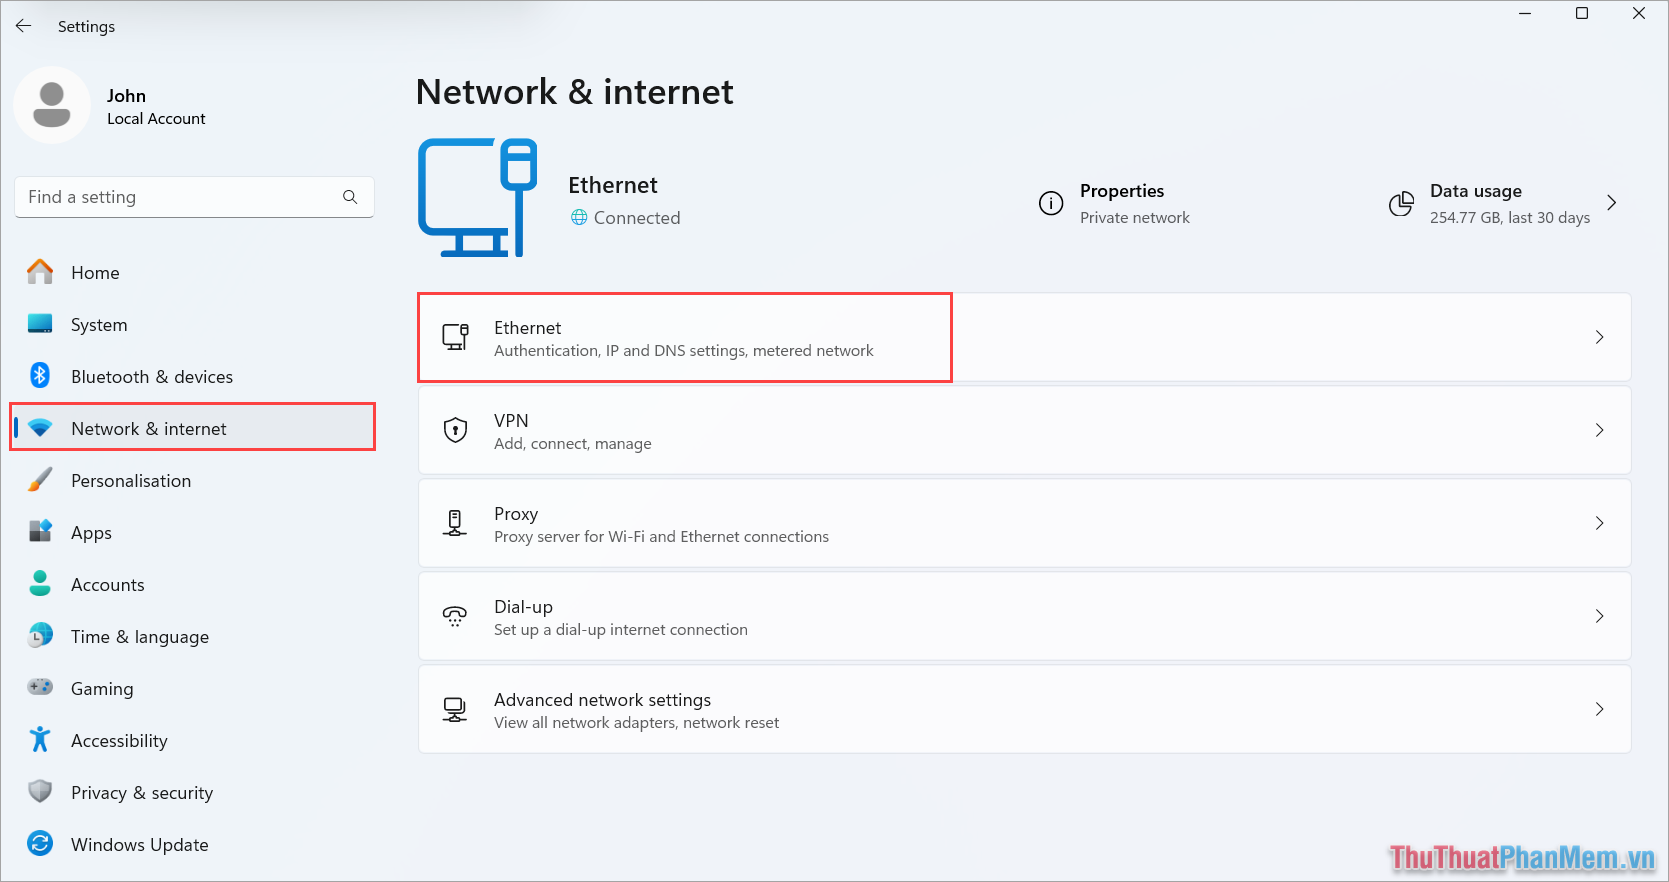Open Privacy & security from the sidebar

(141, 792)
